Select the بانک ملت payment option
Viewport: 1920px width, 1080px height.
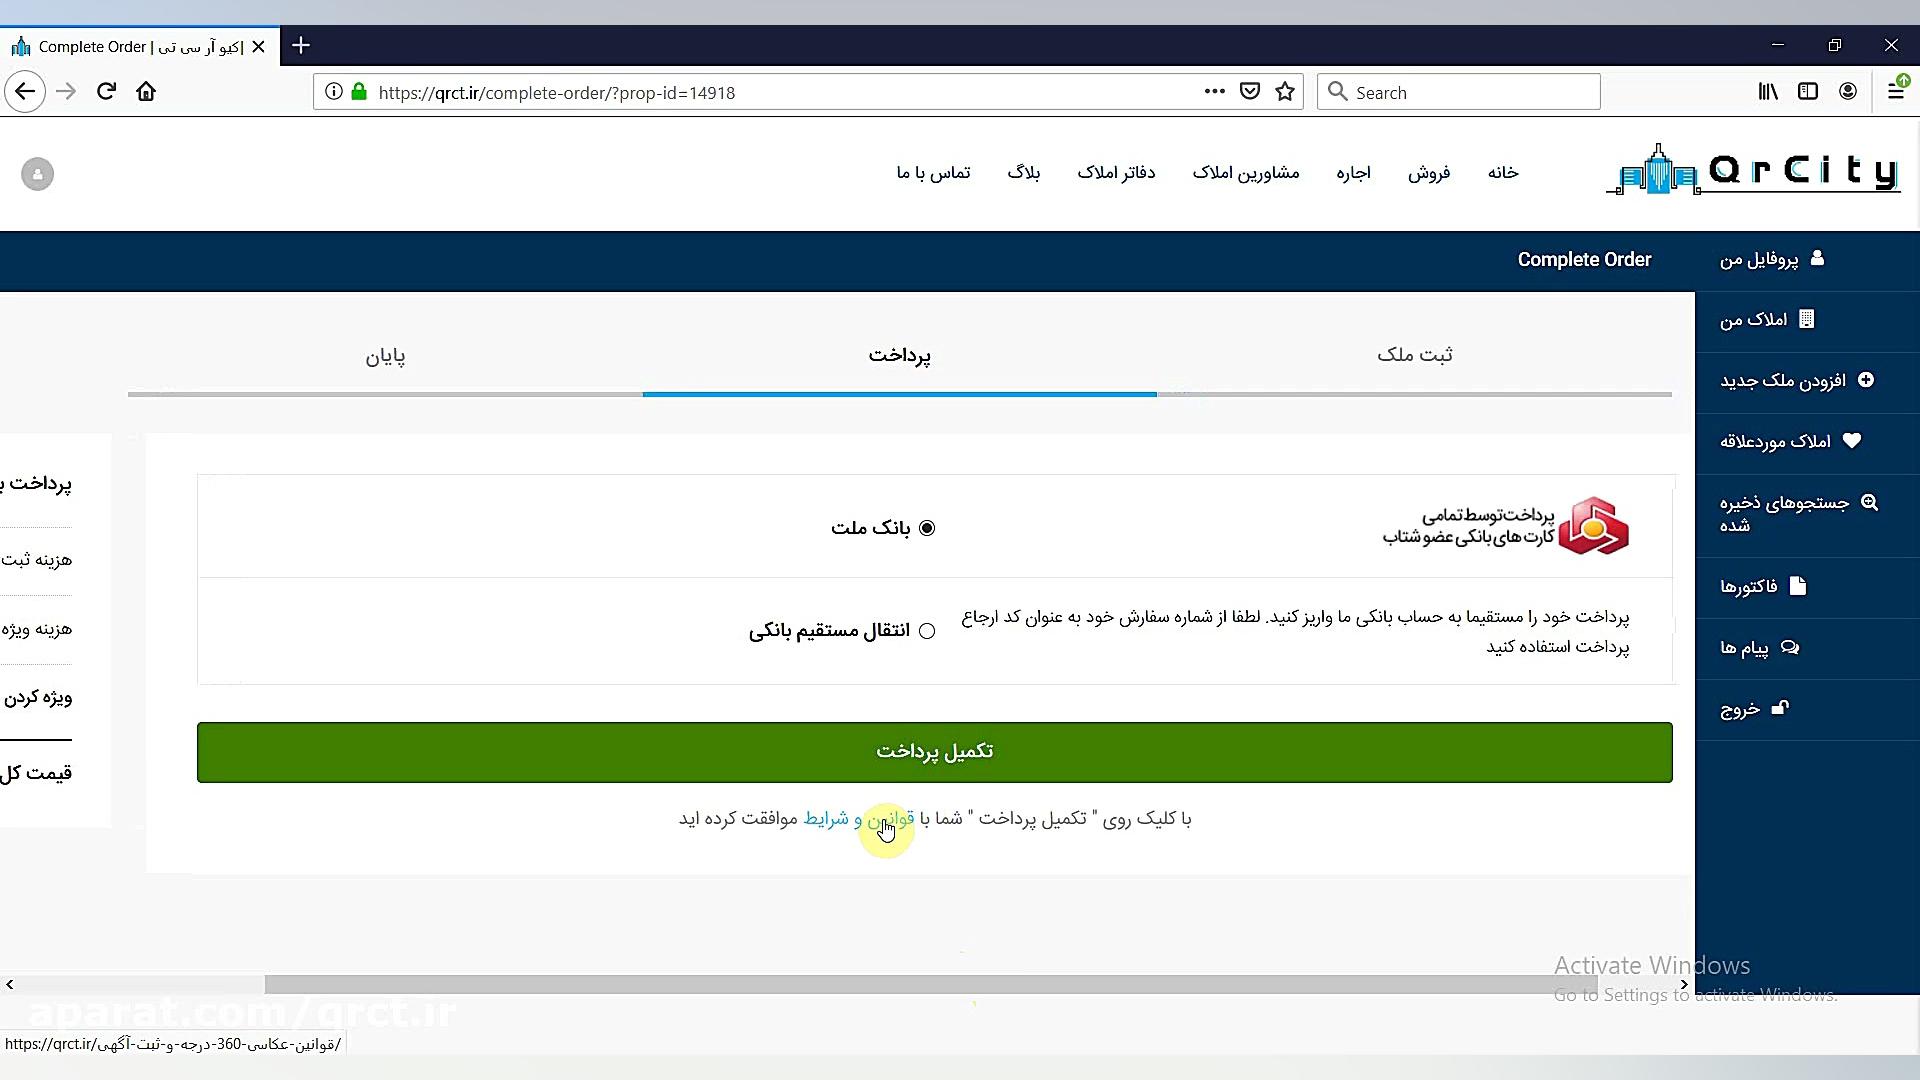[928, 528]
